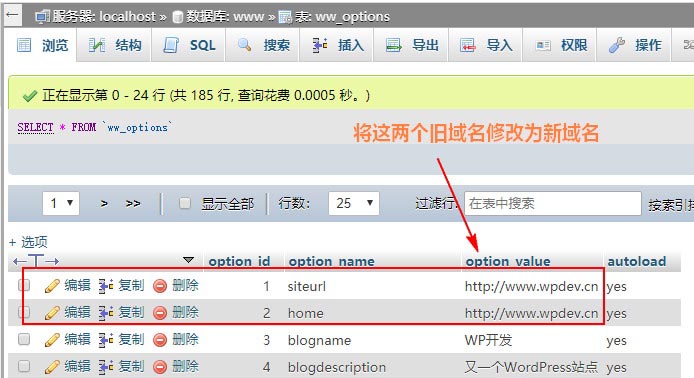The width and height of the screenshot is (694, 378).
Task: Click the back arrow collapse icon
Action: 12,15
